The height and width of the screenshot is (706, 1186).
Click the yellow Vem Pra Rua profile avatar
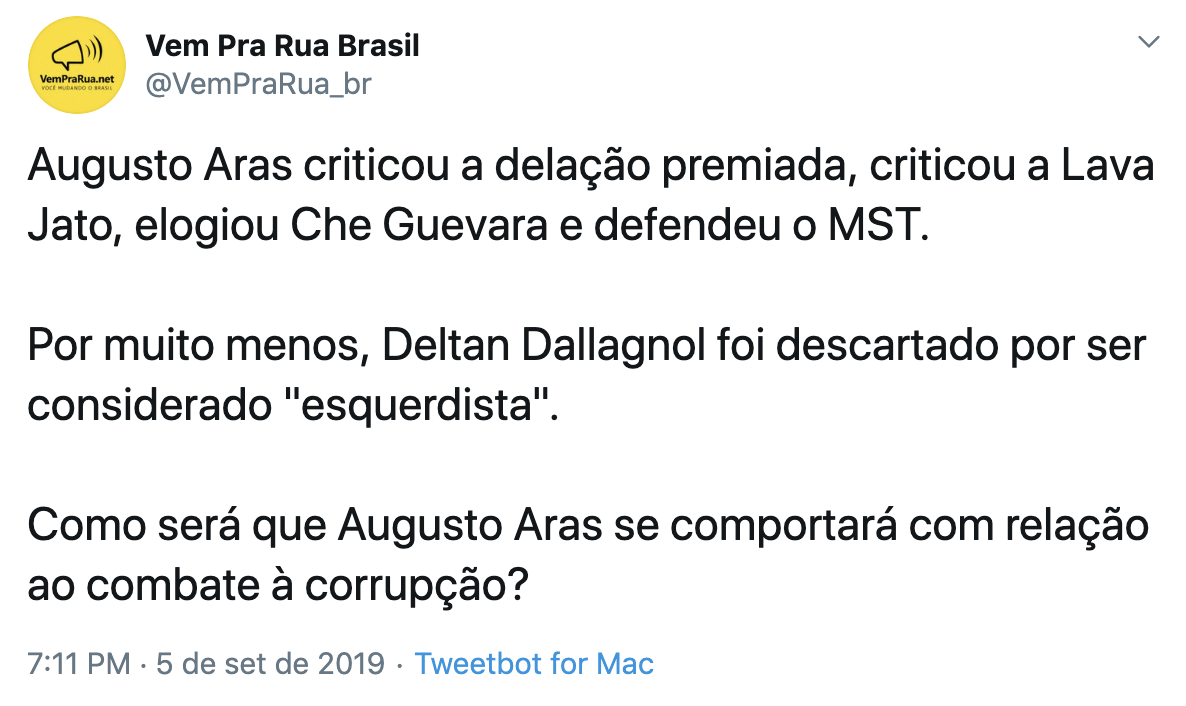76,65
